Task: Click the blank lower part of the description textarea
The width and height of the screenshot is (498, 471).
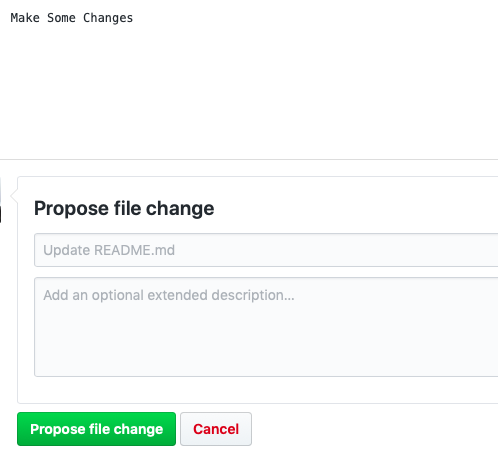Action: click(x=266, y=347)
